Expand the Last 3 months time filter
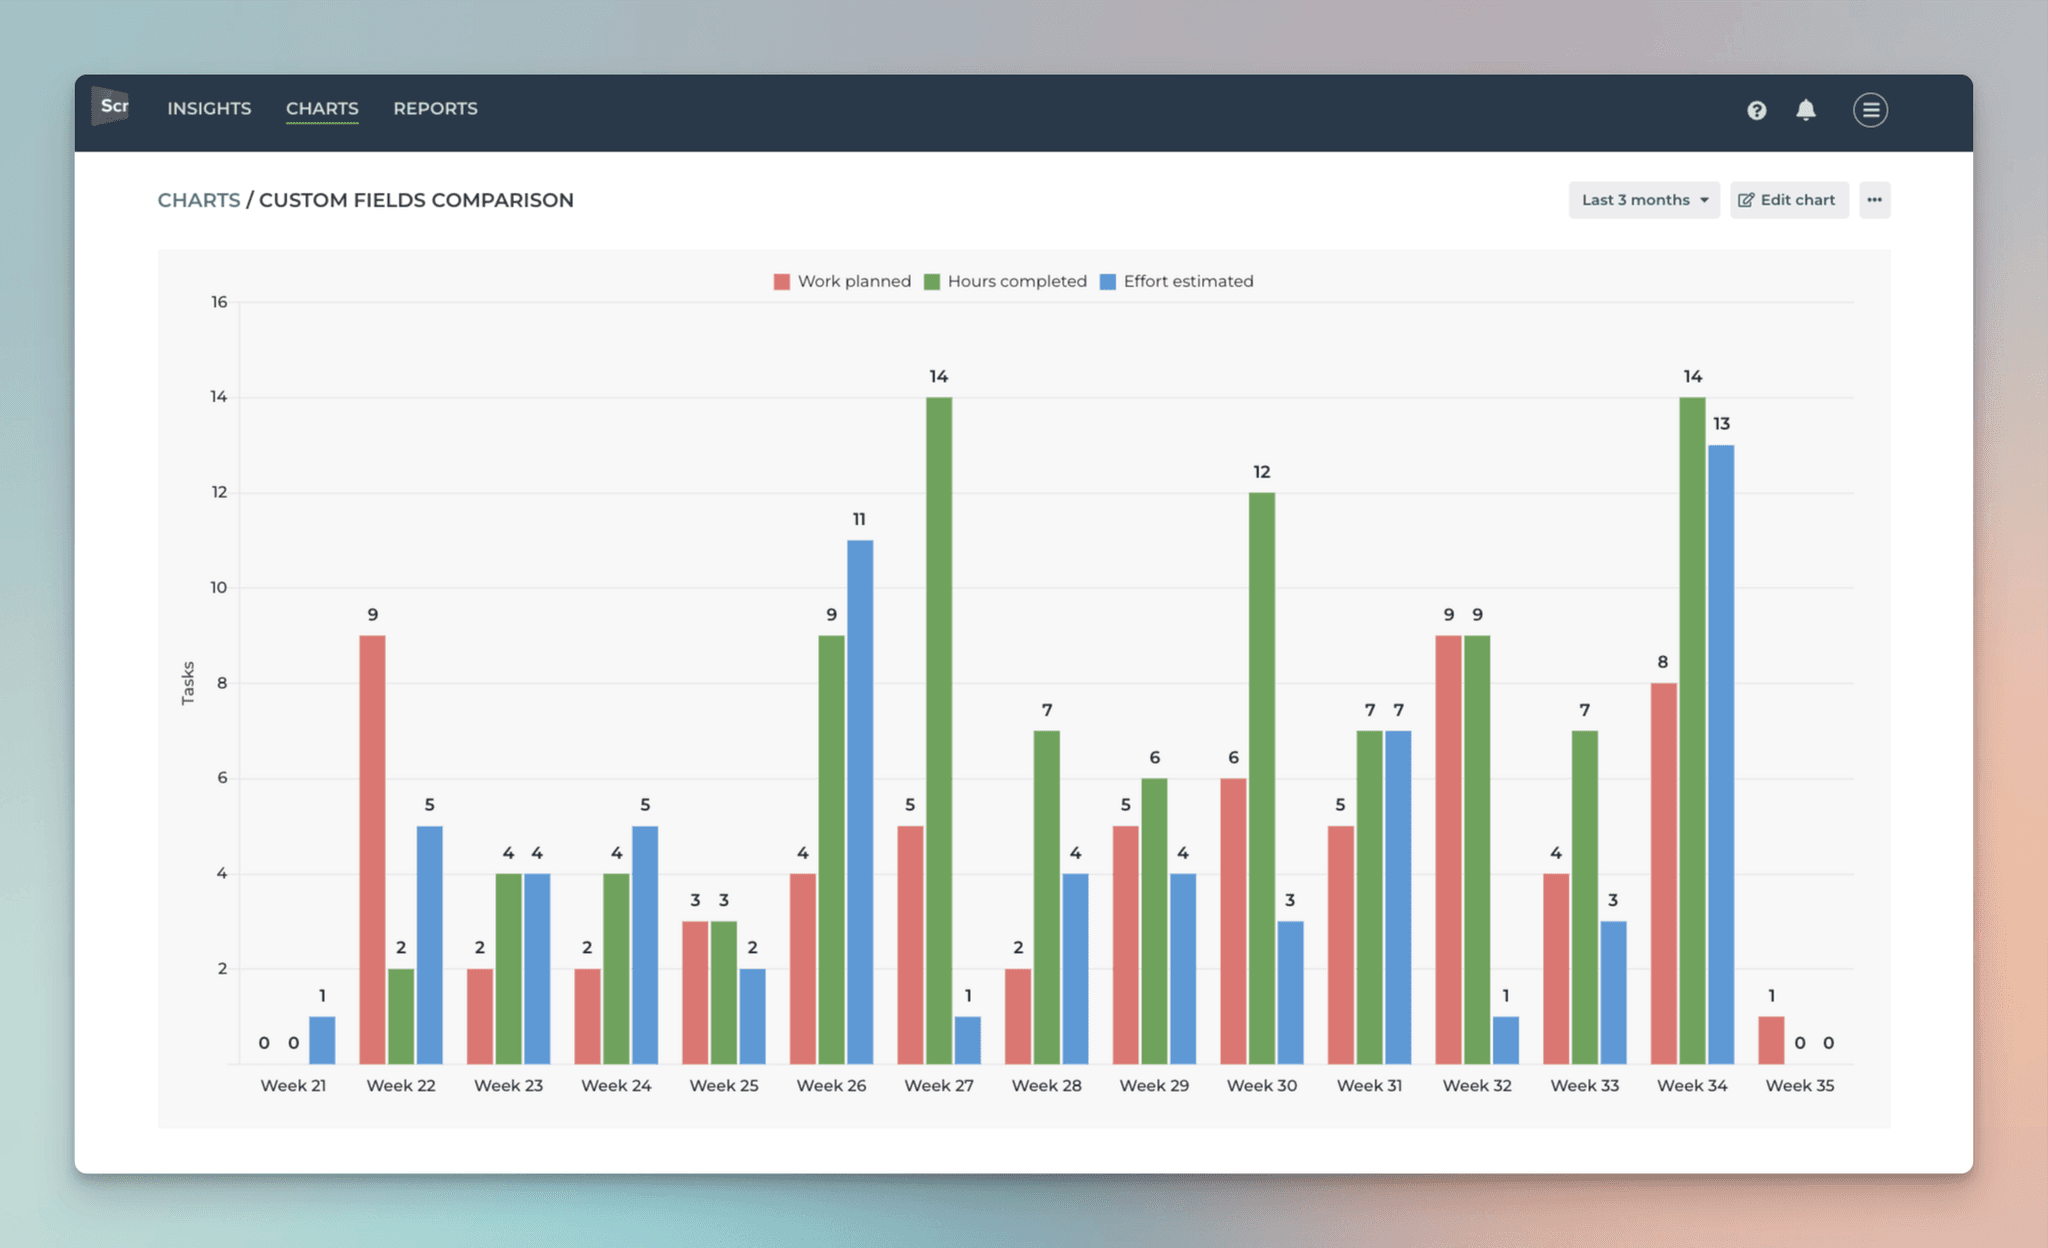 (1643, 199)
